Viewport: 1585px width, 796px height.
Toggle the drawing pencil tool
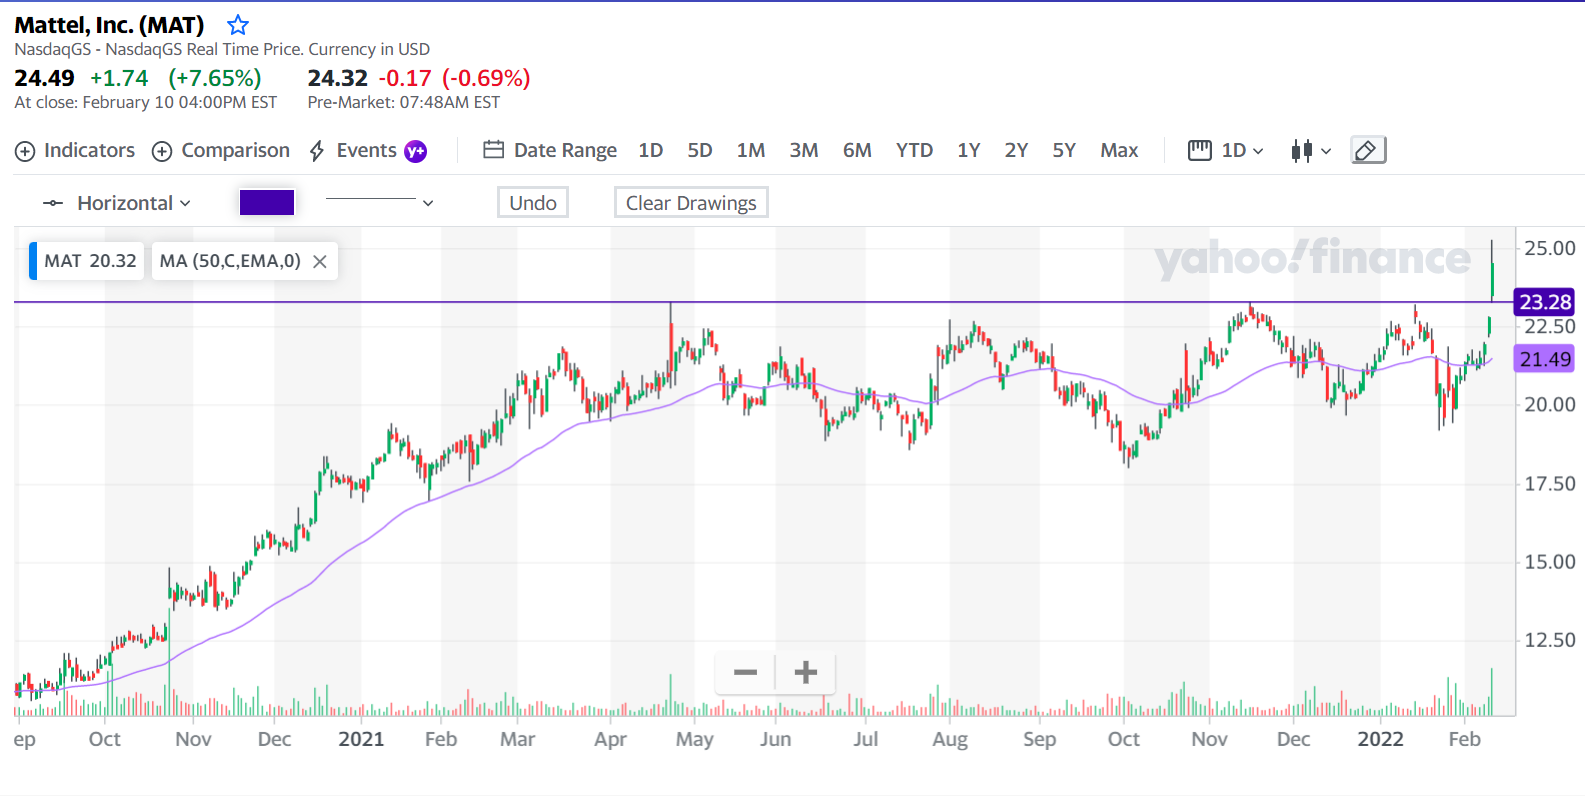click(x=1368, y=150)
